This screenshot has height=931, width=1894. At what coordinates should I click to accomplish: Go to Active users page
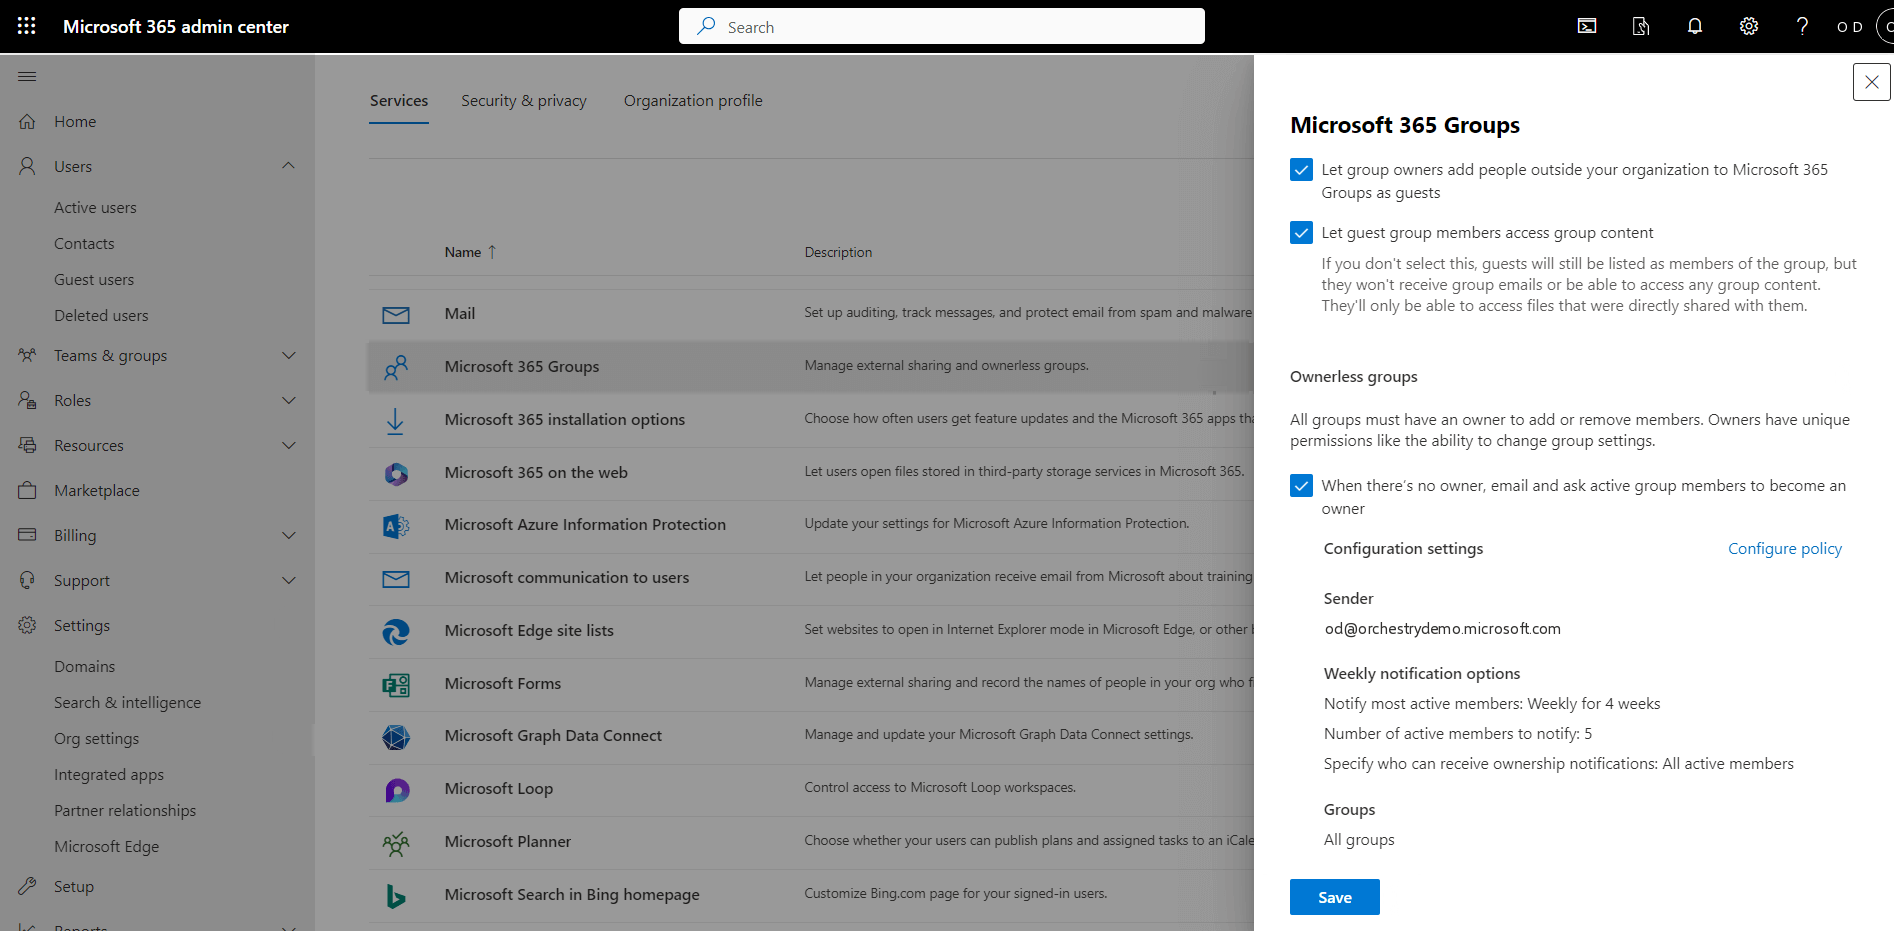click(x=95, y=208)
